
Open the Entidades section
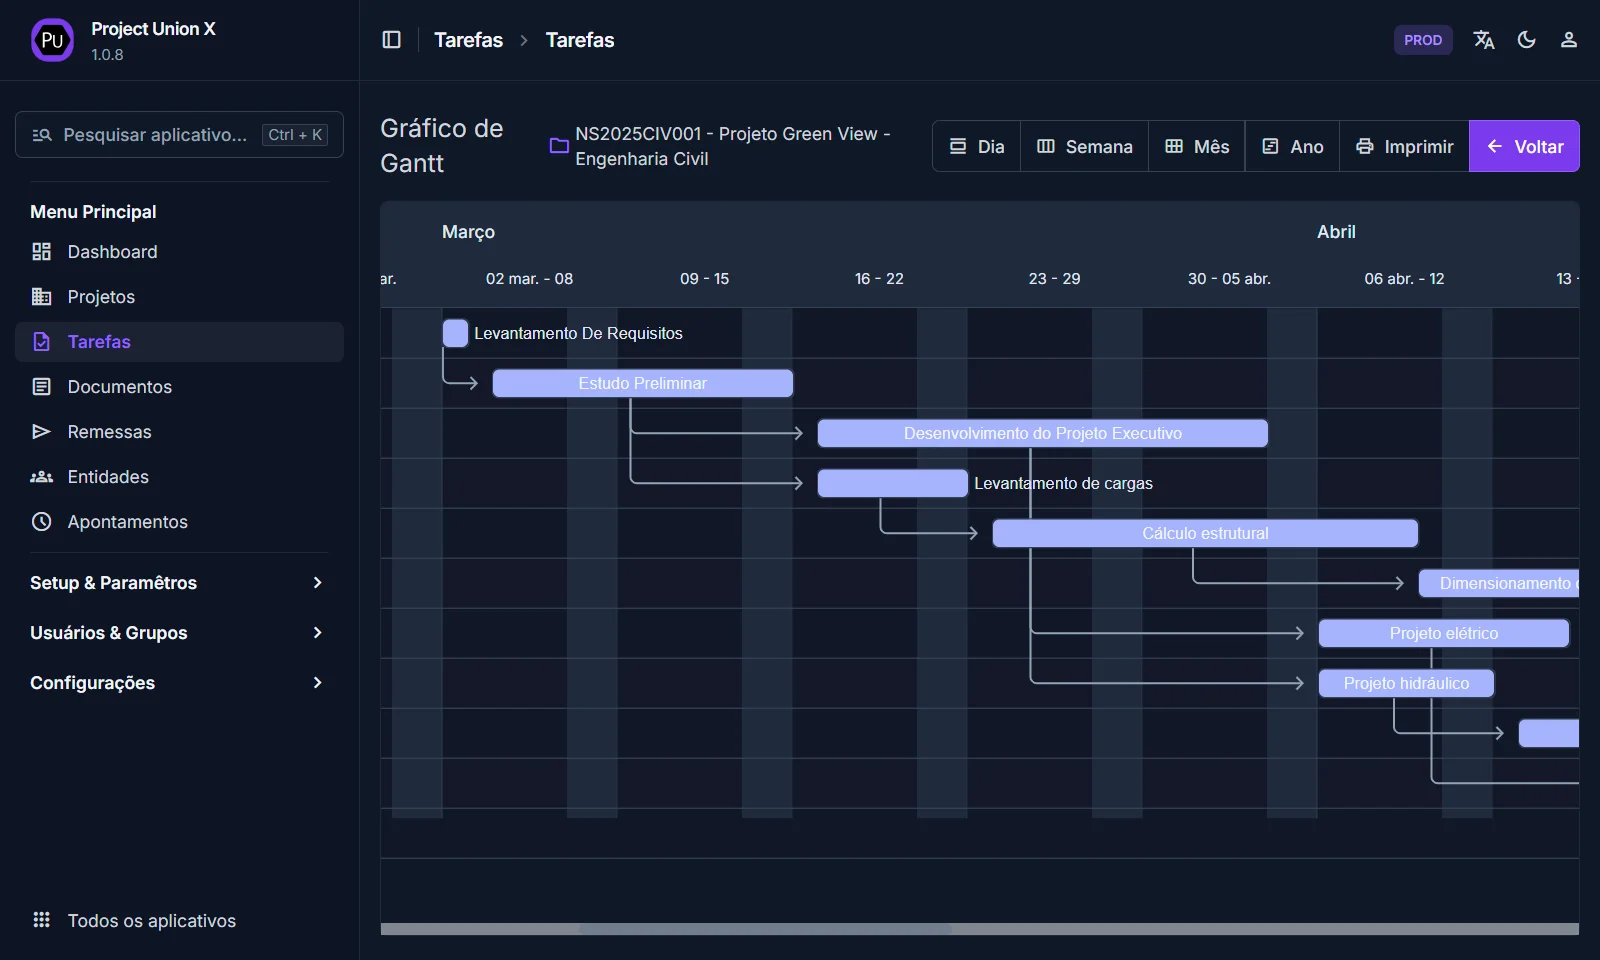108,477
